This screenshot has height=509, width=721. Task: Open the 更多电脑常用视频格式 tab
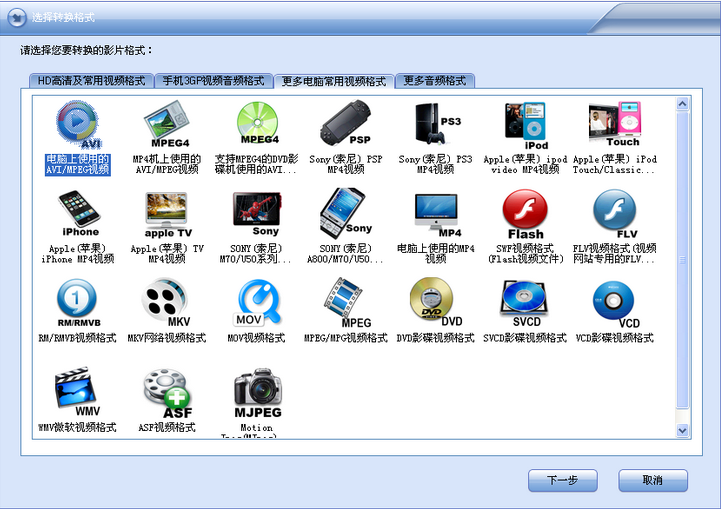[334, 81]
